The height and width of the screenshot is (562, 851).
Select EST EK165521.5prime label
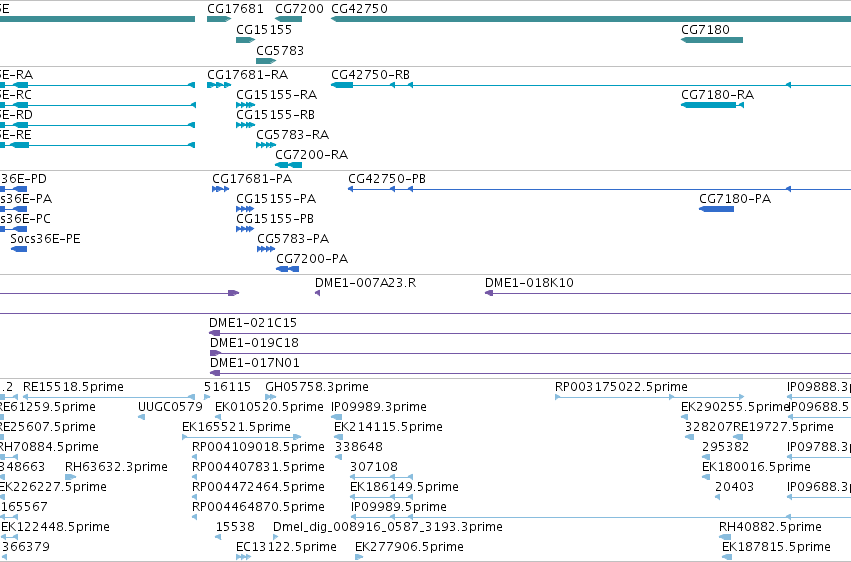coord(236,427)
